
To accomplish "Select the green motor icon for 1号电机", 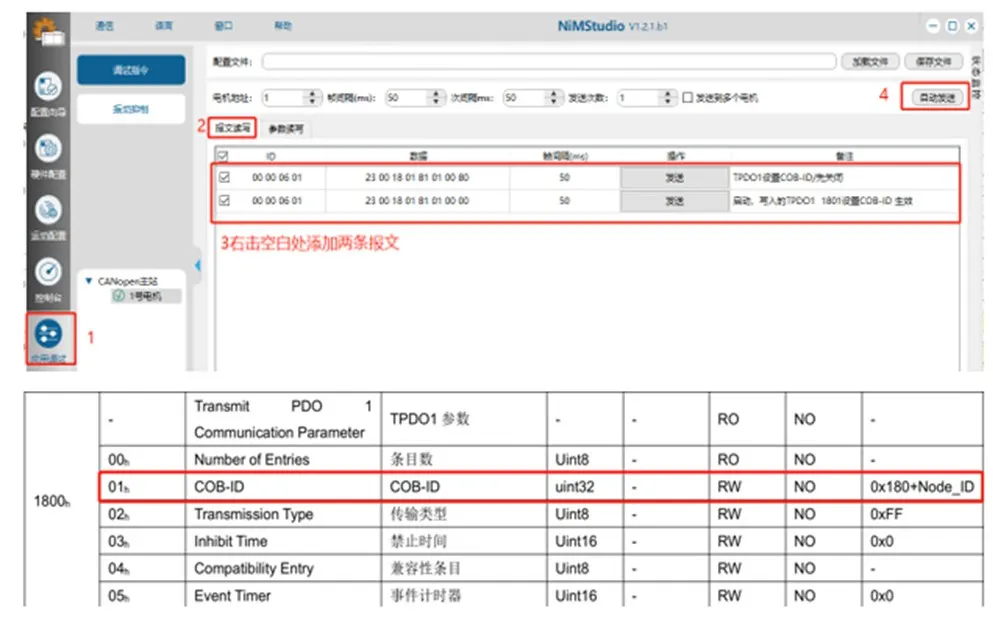I will [x=118, y=296].
